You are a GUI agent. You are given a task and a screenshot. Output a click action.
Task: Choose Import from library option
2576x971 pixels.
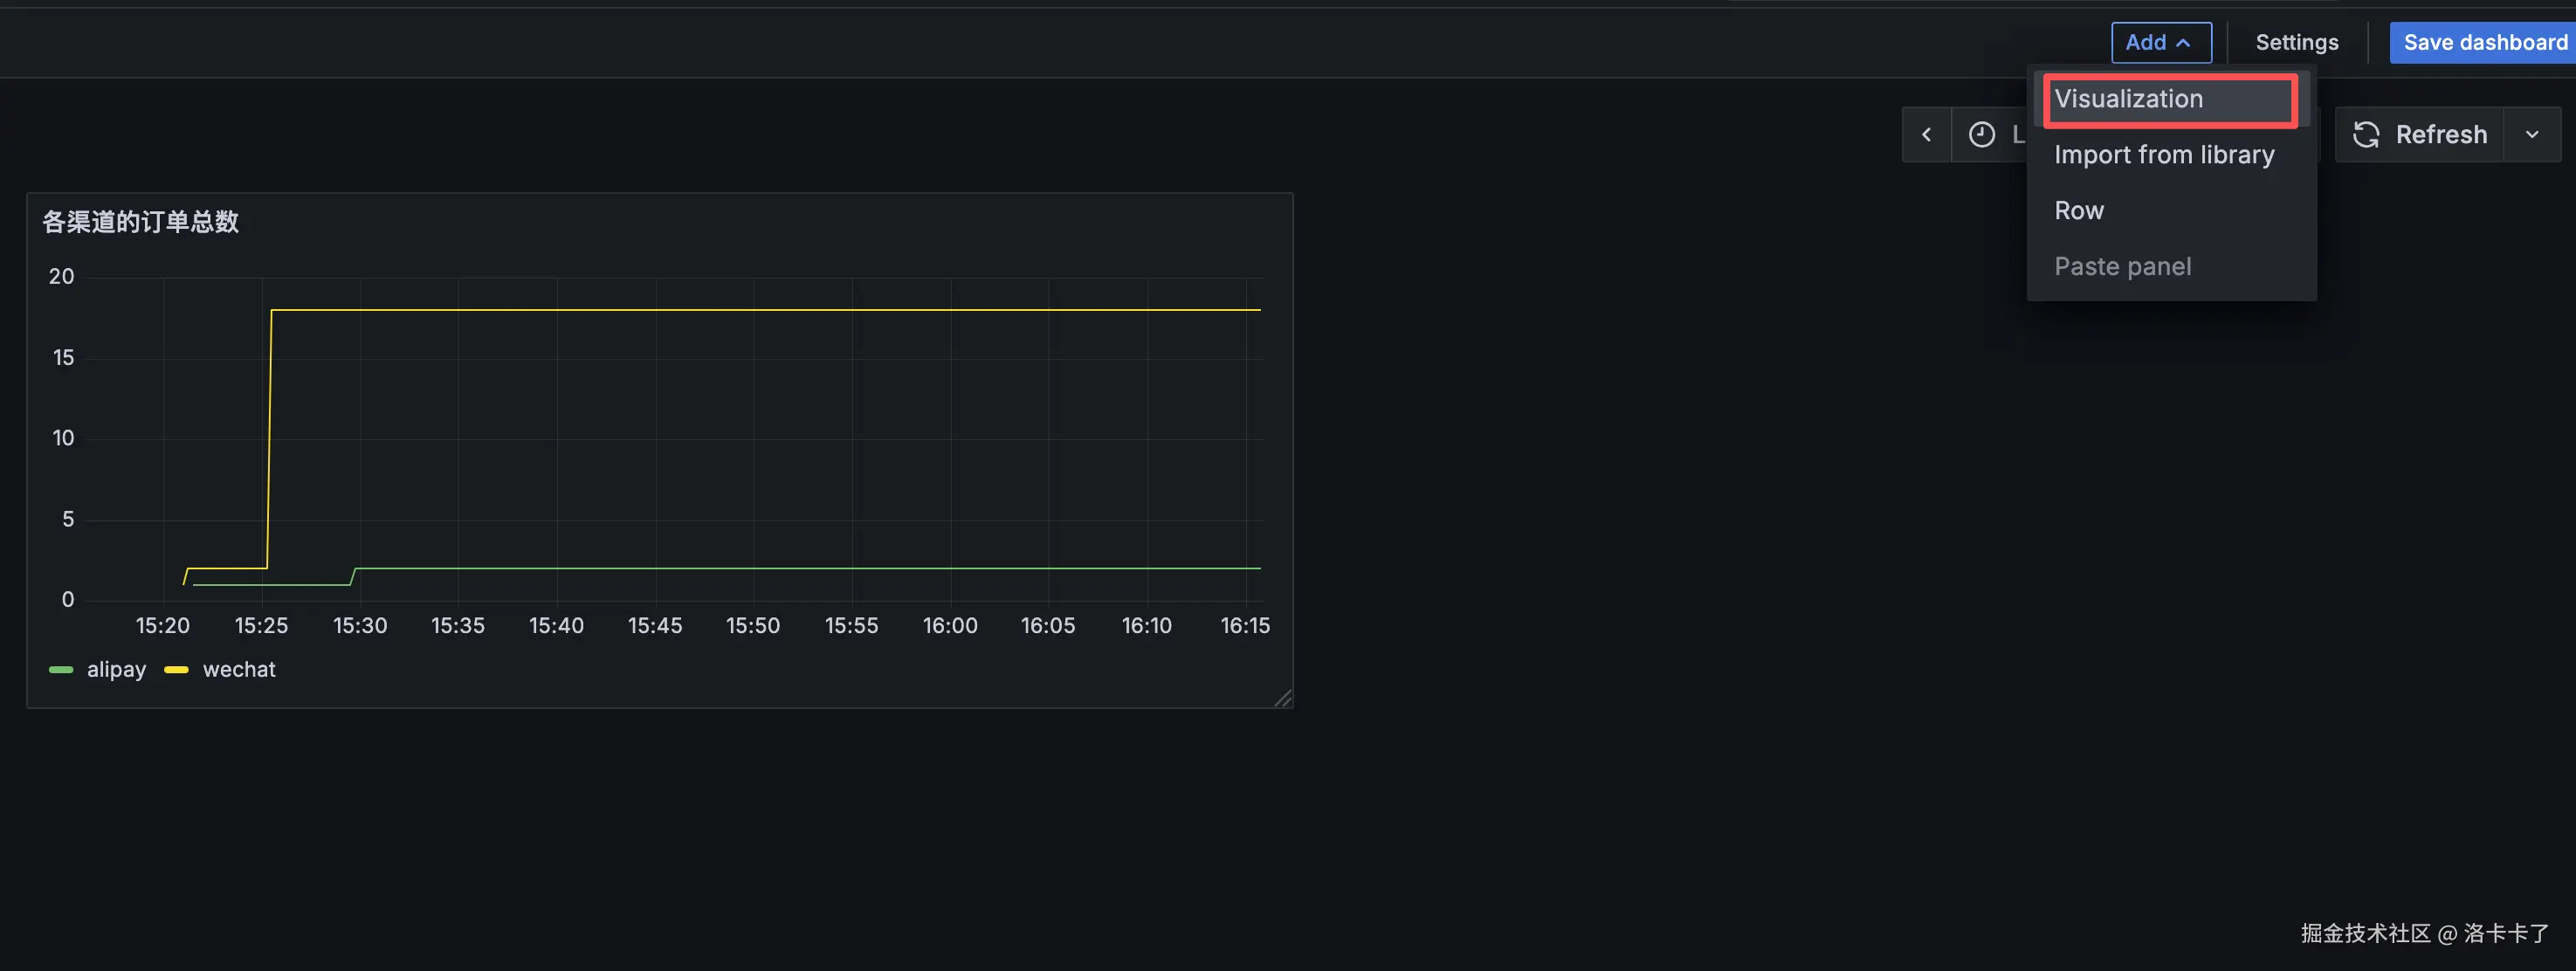click(2164, 155)
